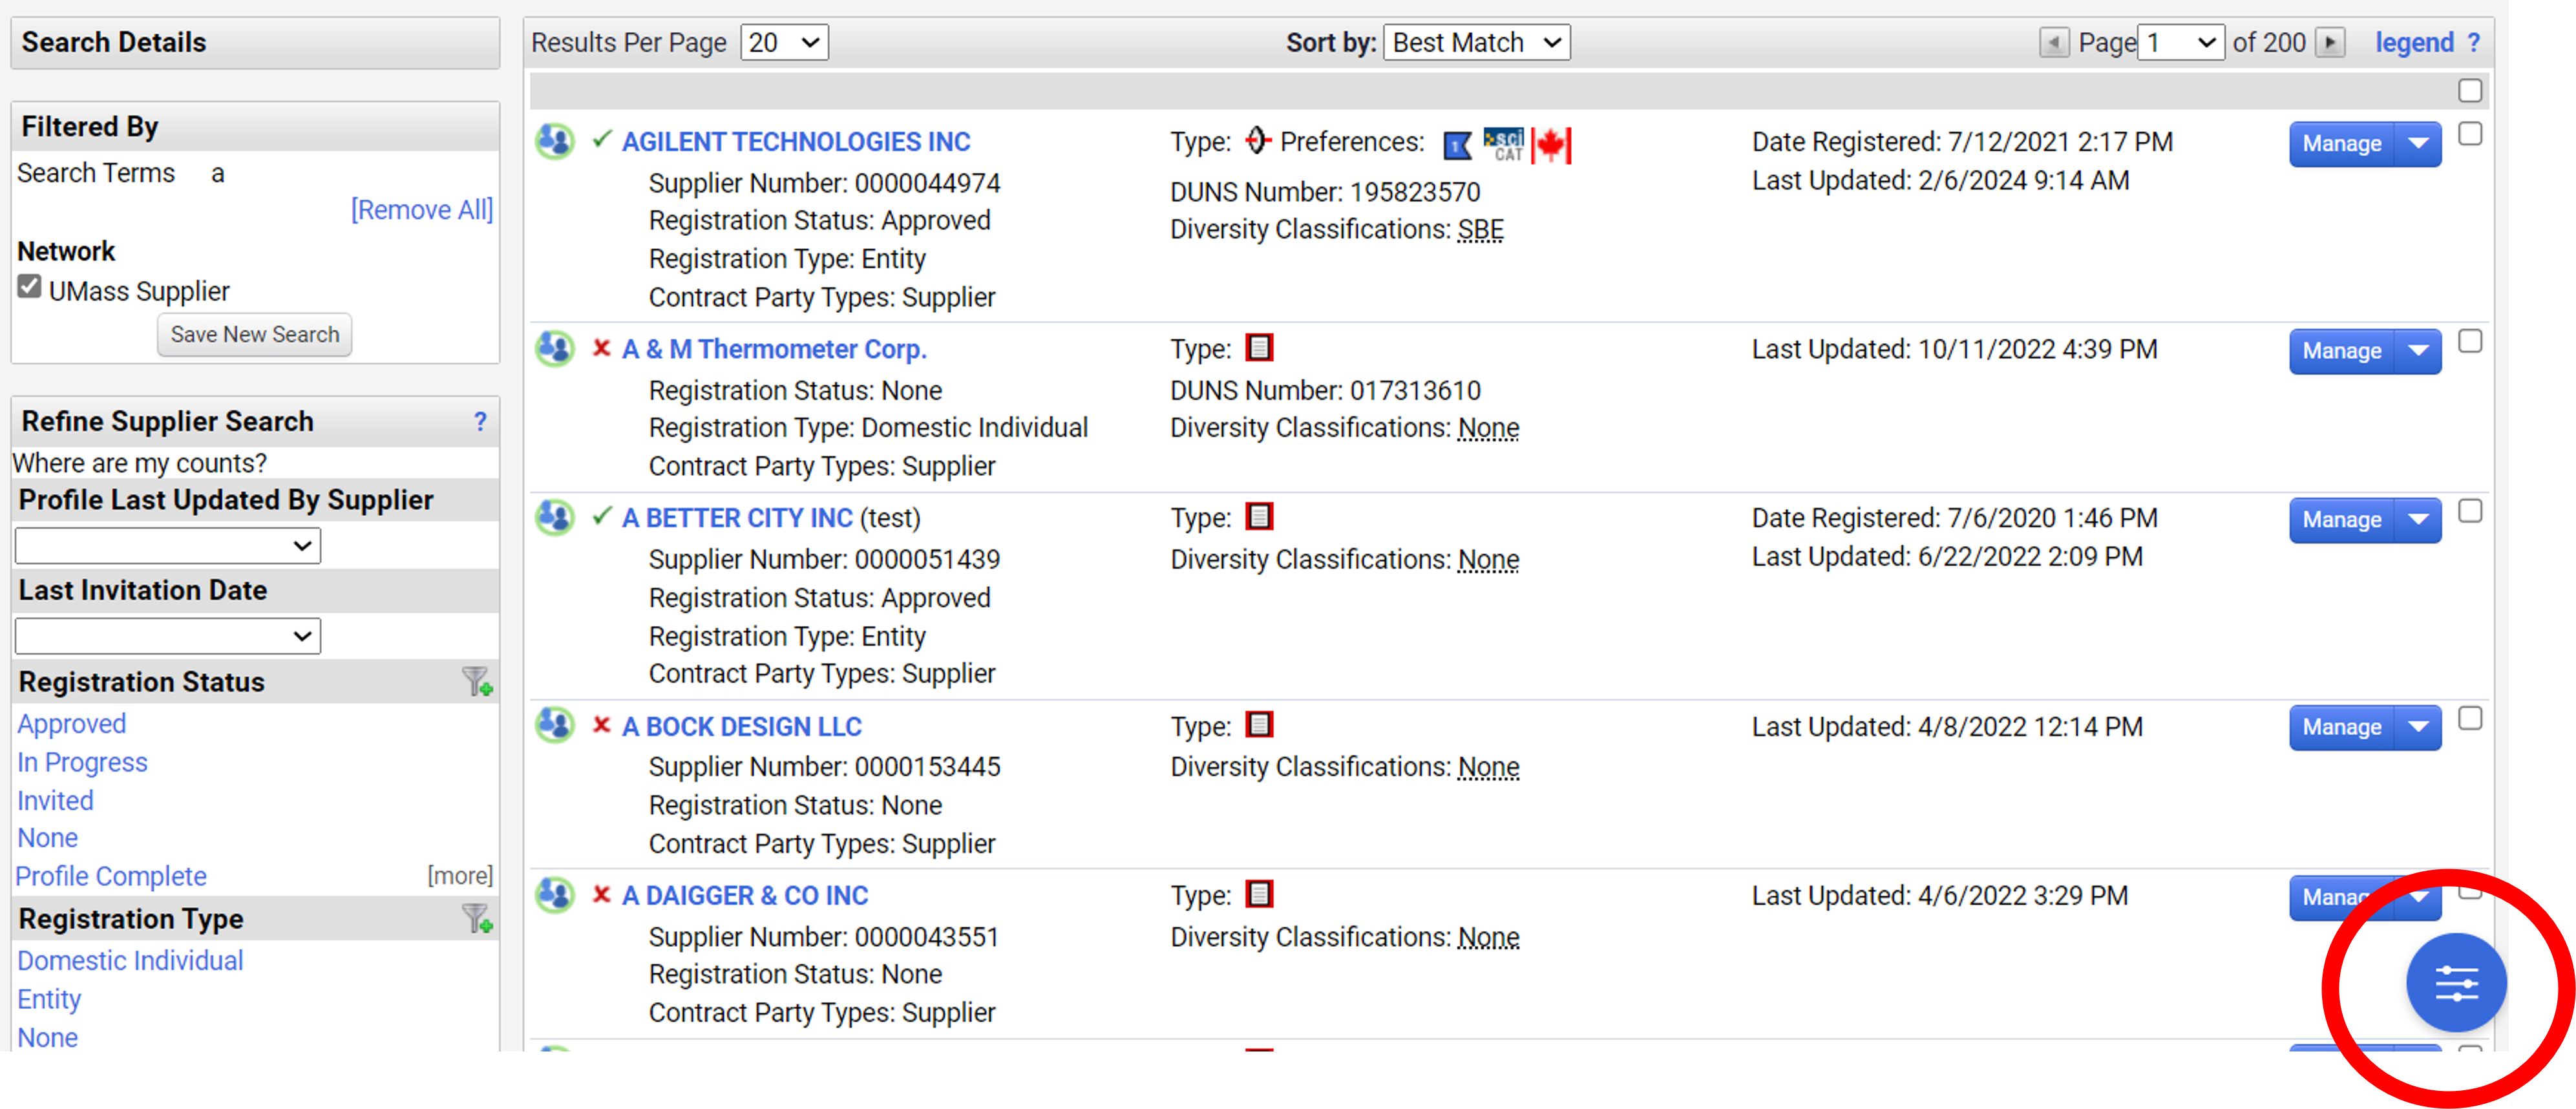Open the legend link
This screenshot has width=2576, height=1109.
point(2414,43)
